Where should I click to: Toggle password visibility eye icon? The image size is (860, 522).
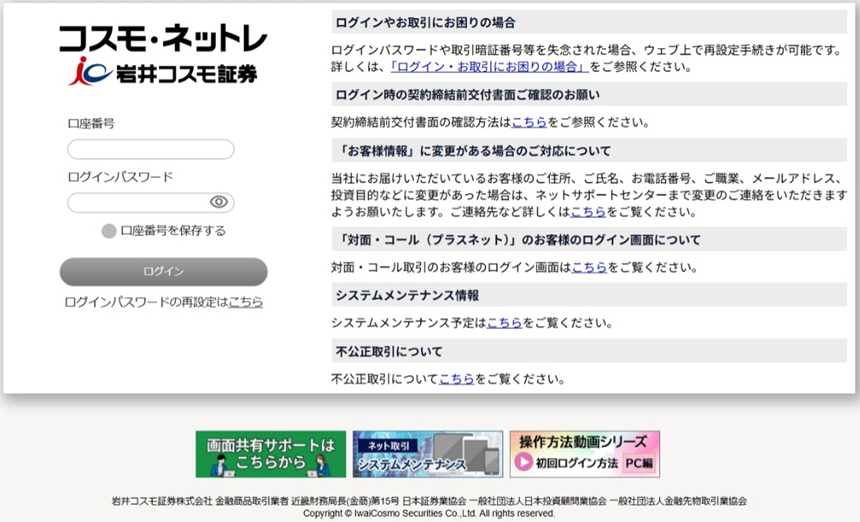tap(219, 202)
